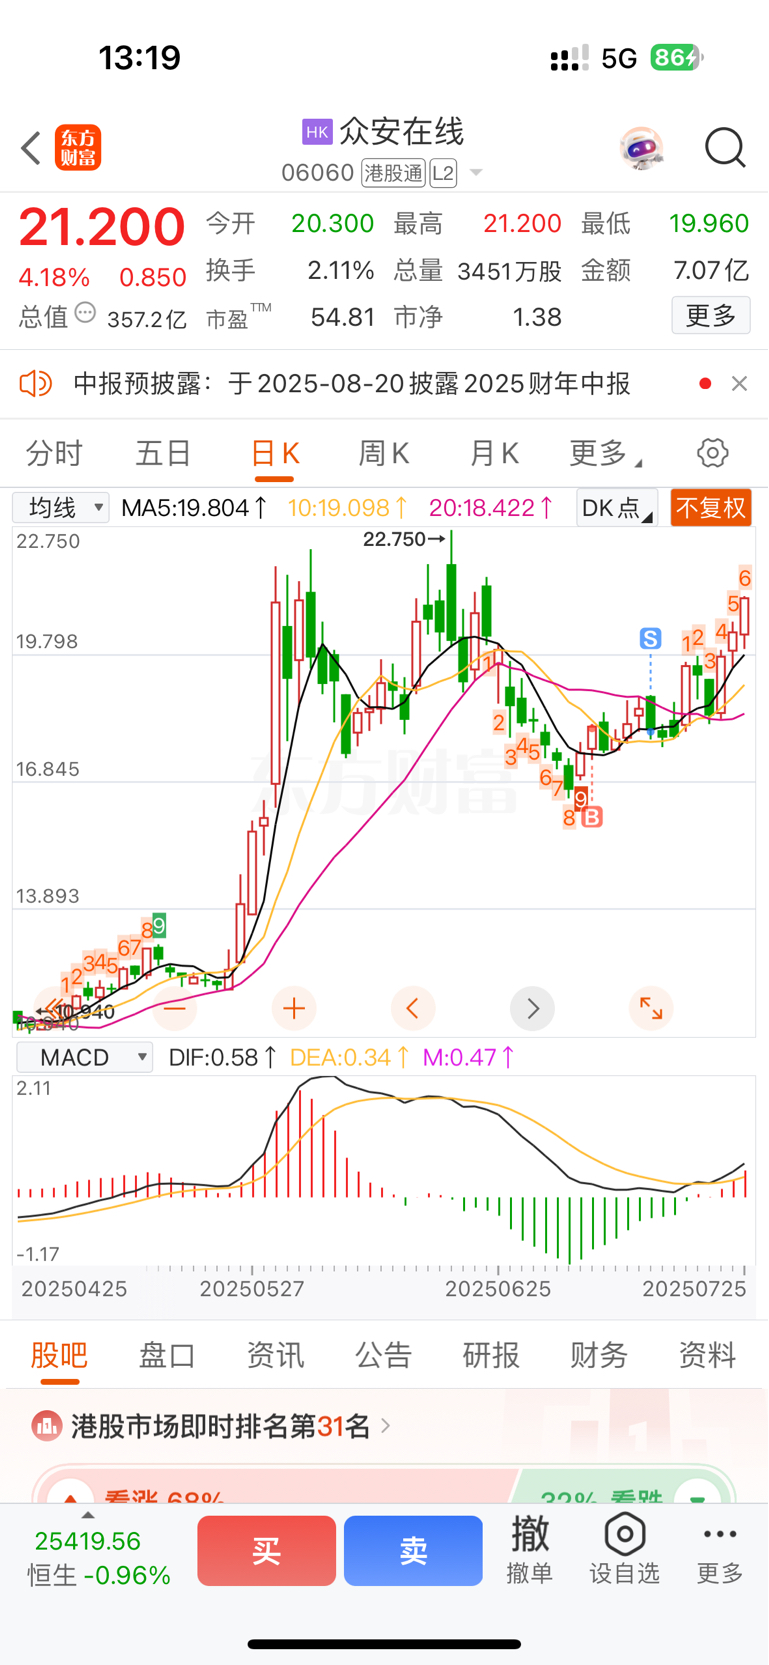Open the robot assistant avatar
Image resolution: width=769 pixels, height=1665 pixels.
click(641, 148)
